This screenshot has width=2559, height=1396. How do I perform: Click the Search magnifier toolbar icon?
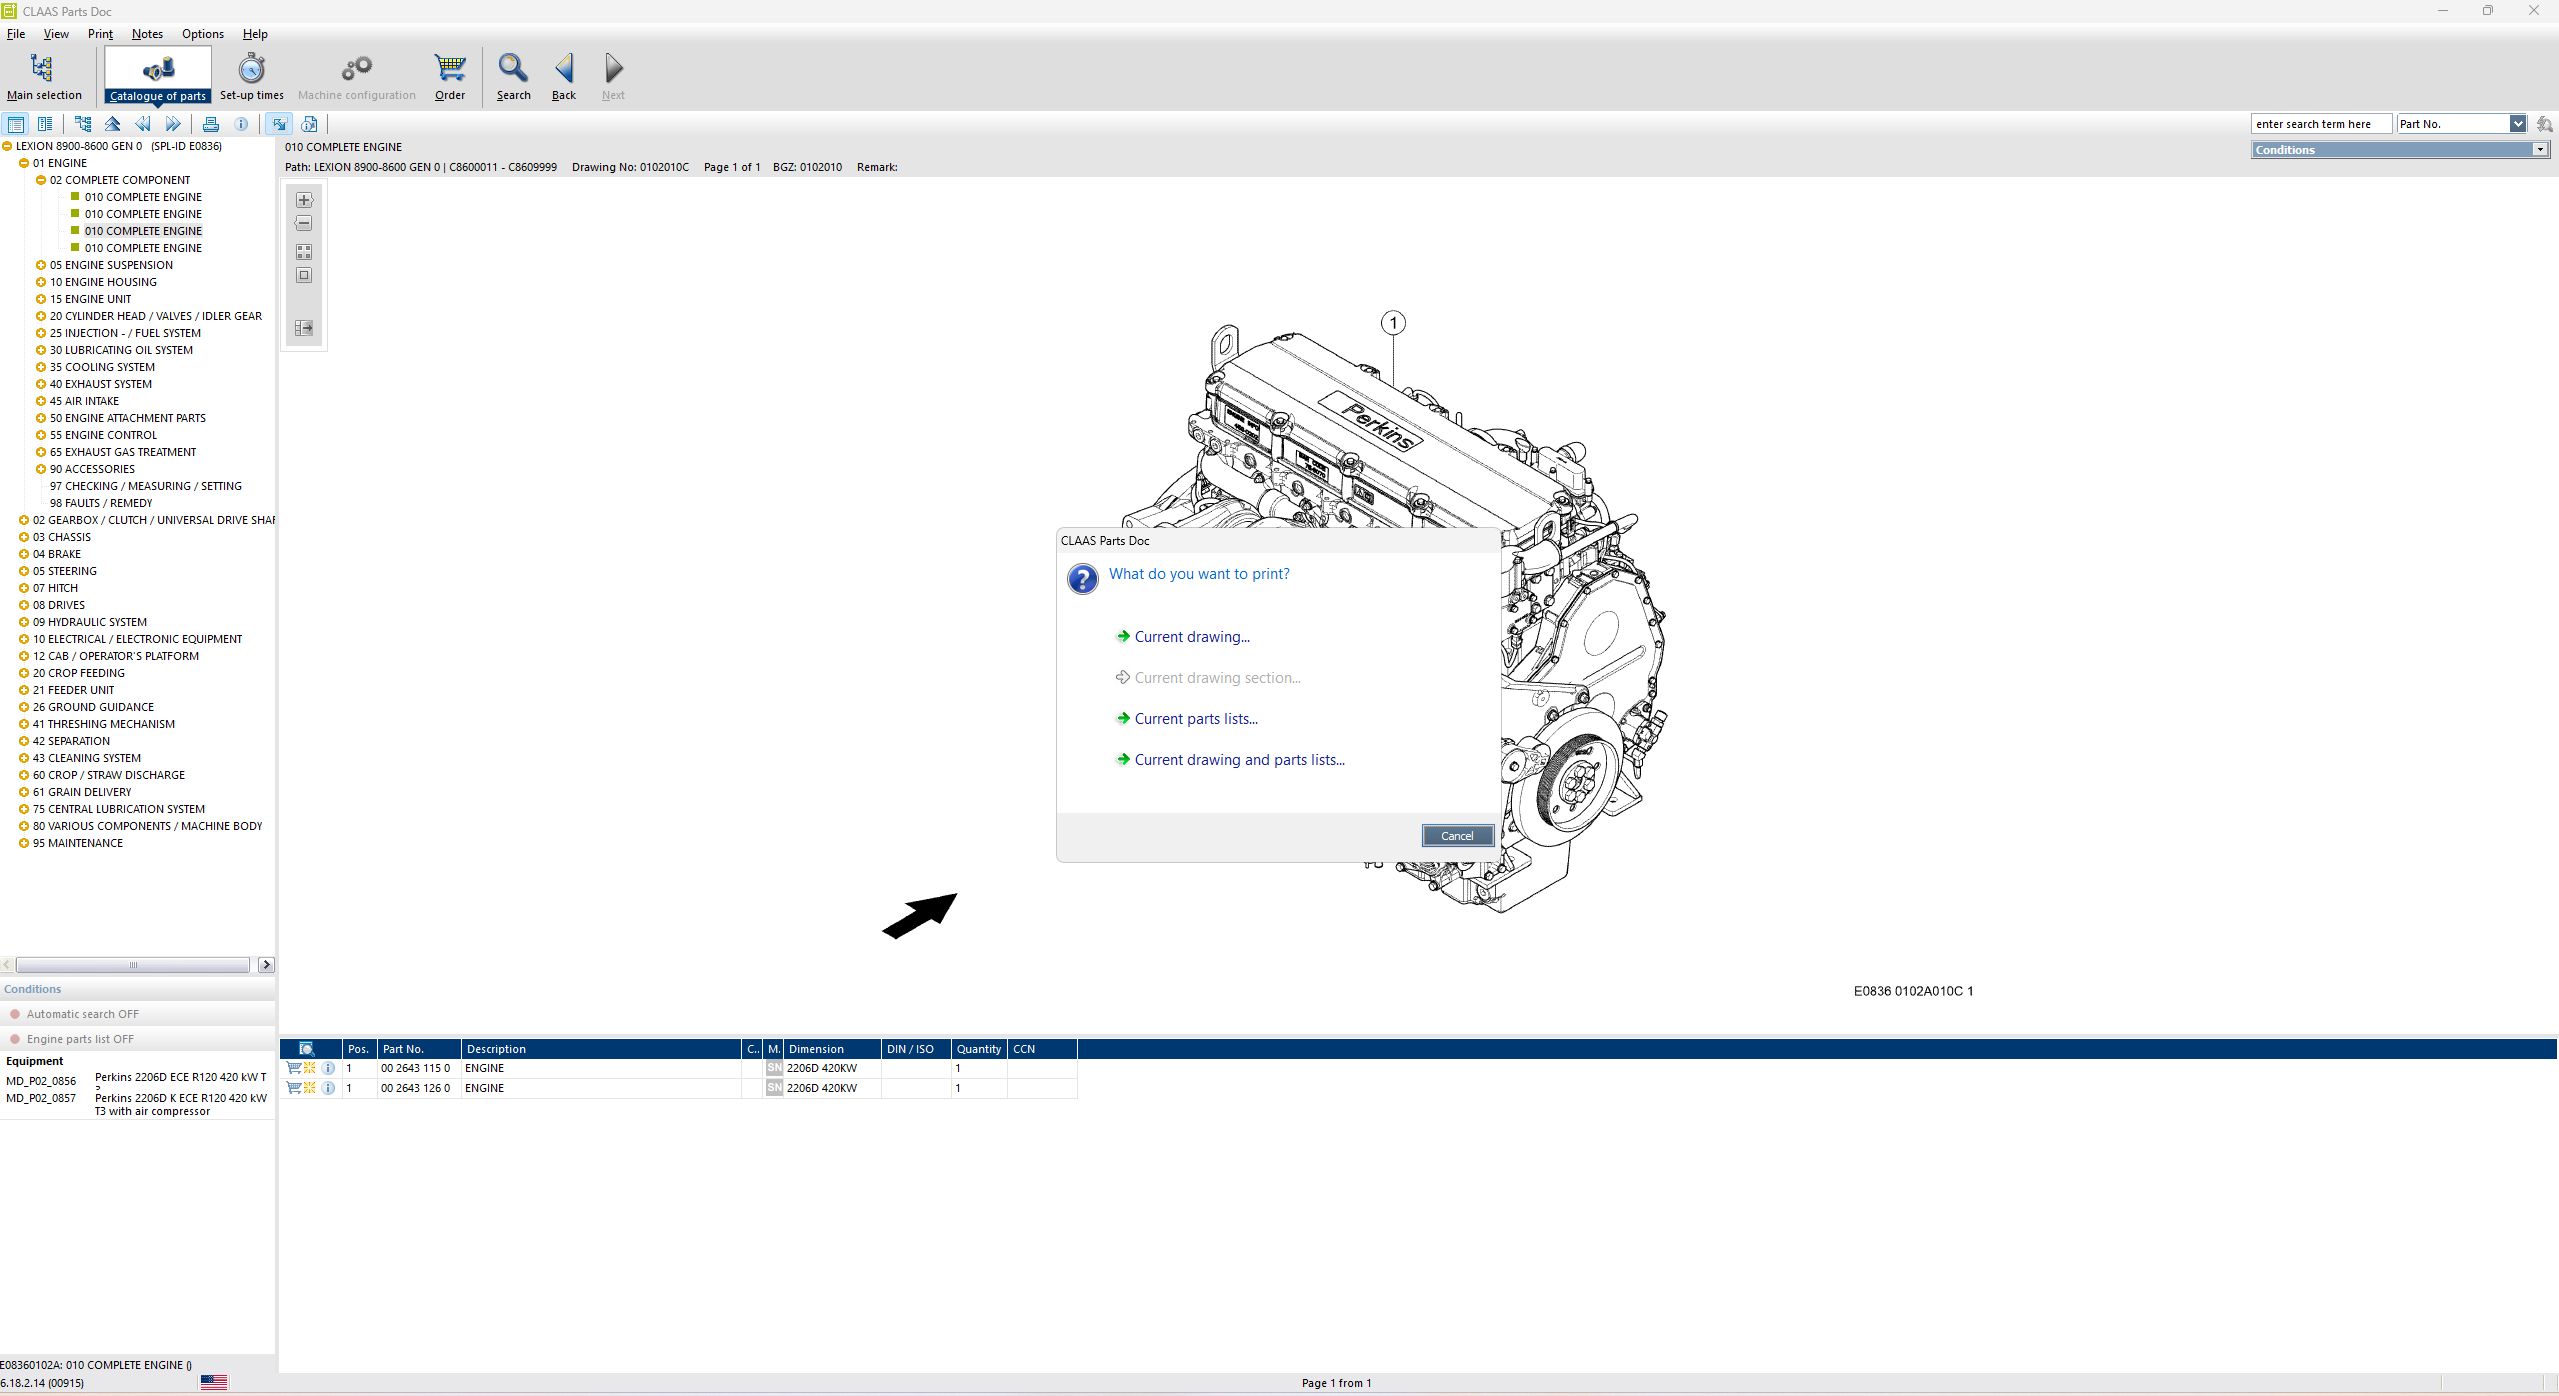pyautogui.click(x=513, y=69)
